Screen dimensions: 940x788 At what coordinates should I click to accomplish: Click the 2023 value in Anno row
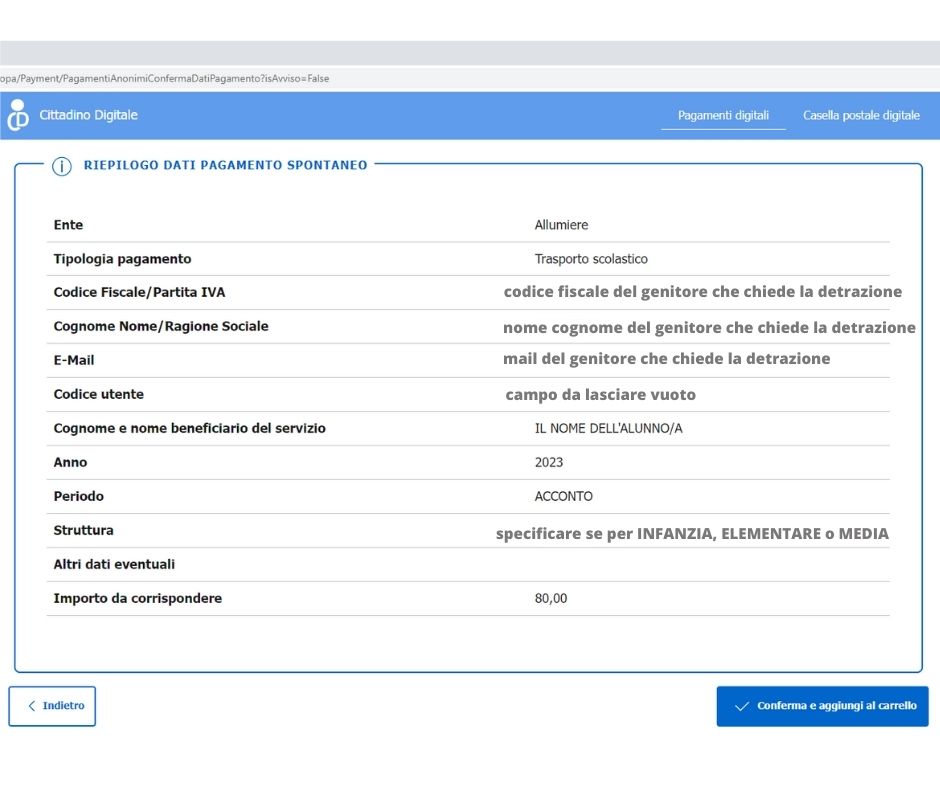[548, 463]
